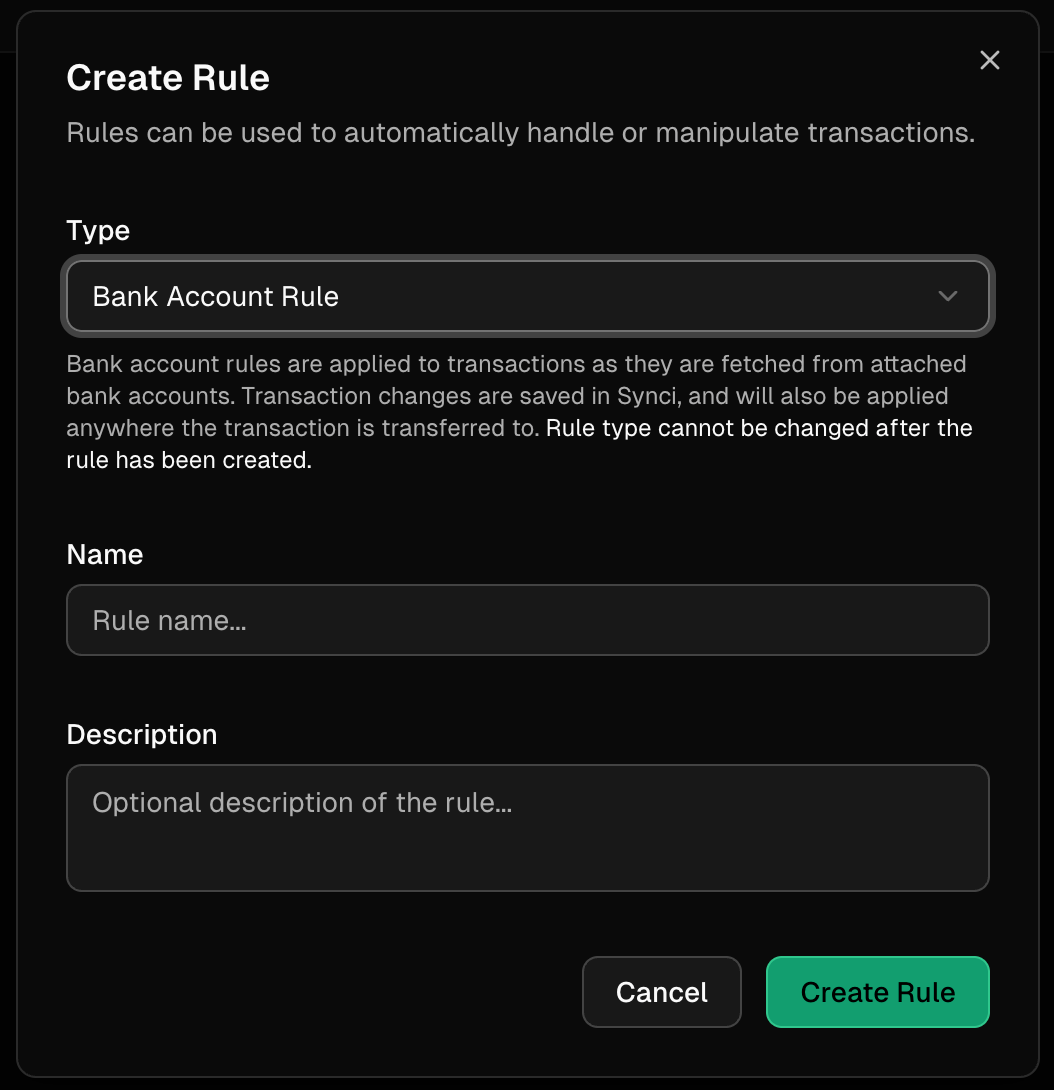Click the Description field label
The width and height of the screenshot is (1054, 1090).
142,735
